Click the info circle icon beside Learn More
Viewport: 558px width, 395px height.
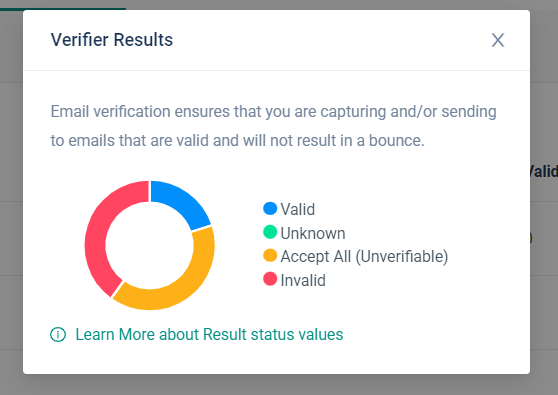point(58,335)
